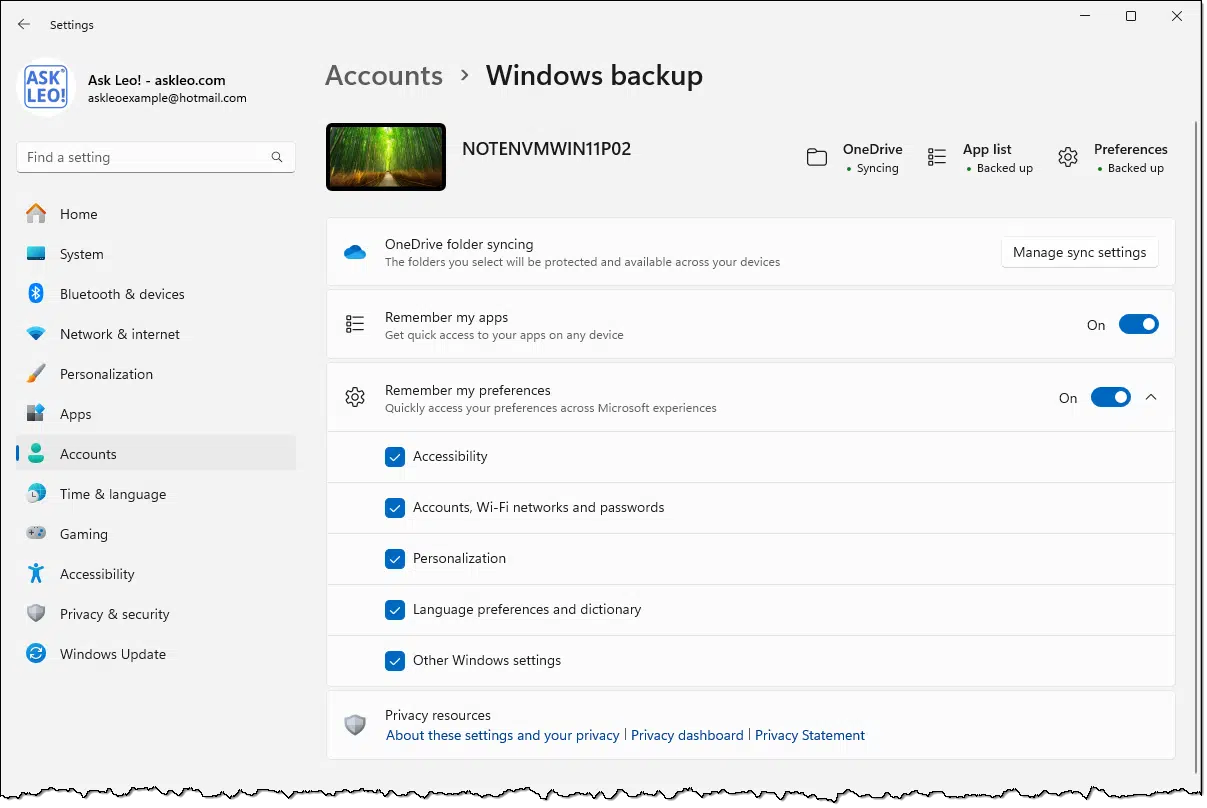
Task: Click the bamboo forest desktop thumbnail
Action: (386, 157)
